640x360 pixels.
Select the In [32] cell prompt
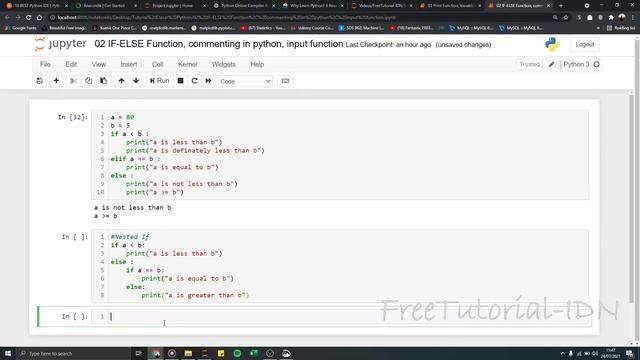pyautogui.click(x=73, y=117)
